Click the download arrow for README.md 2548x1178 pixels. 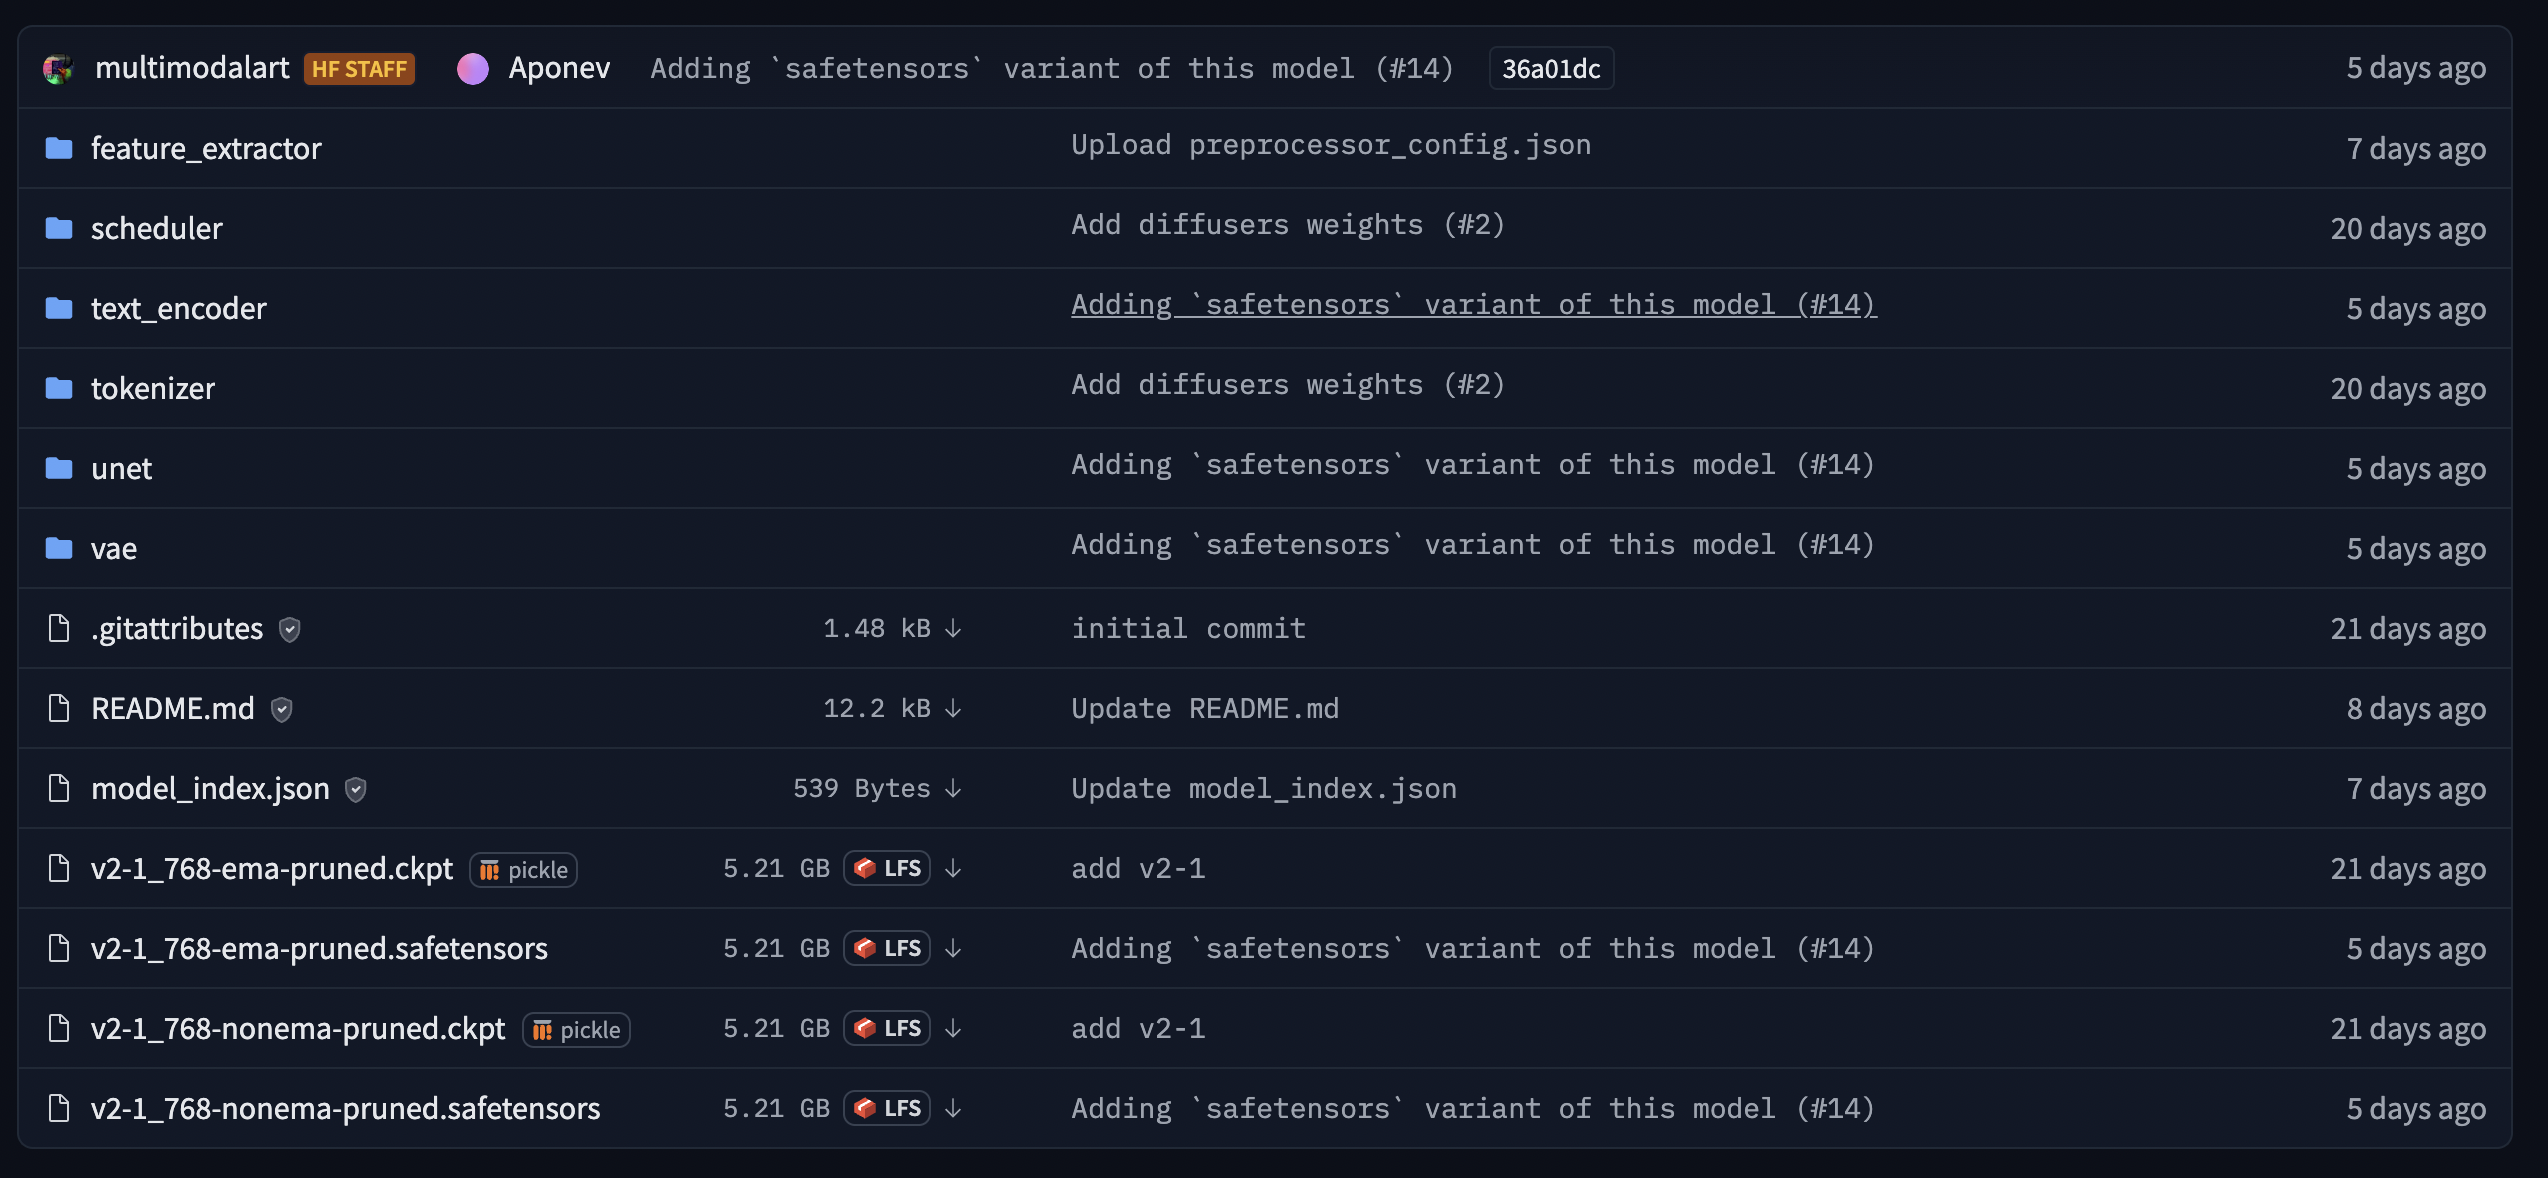point(953,708)
